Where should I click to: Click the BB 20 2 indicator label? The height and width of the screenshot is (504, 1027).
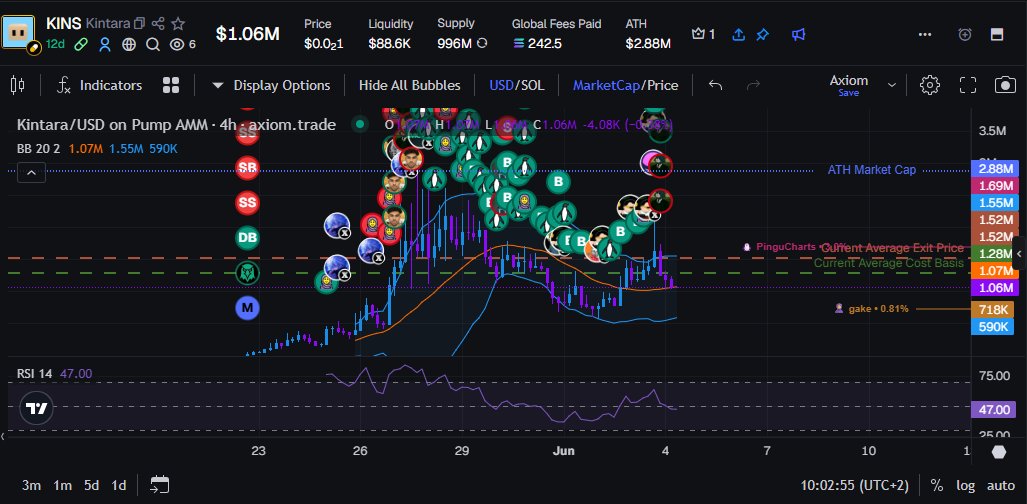tap(38, 149)
